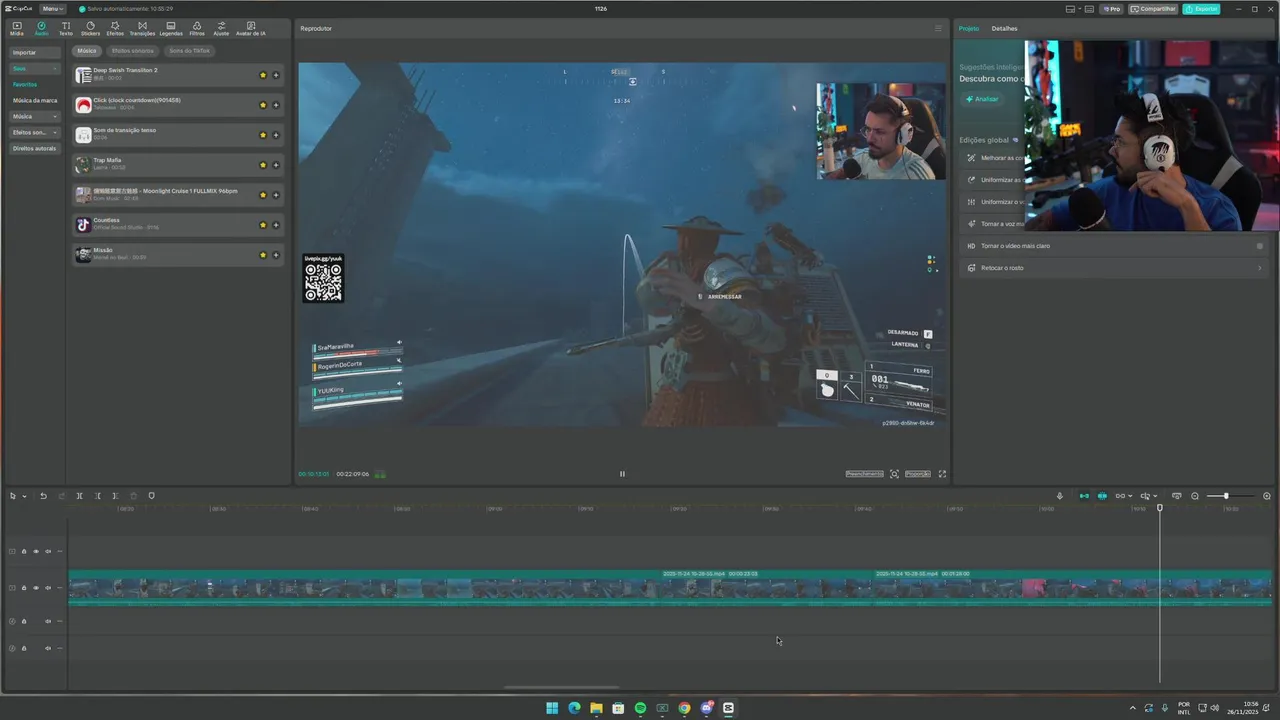
Task: Open the keyboard shortcuts icon in title bar
Action: click(1088, 9)
